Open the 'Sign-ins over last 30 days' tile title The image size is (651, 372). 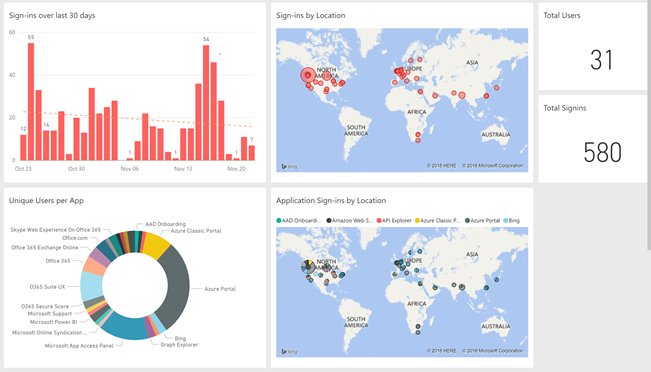click(52, 15)
